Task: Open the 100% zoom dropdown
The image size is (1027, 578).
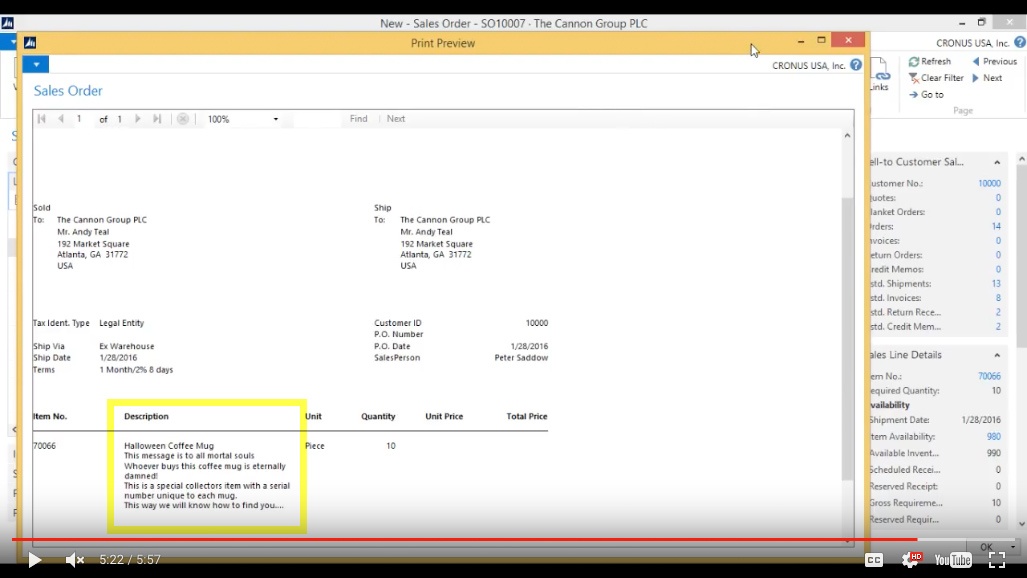Action: [276, 119]
